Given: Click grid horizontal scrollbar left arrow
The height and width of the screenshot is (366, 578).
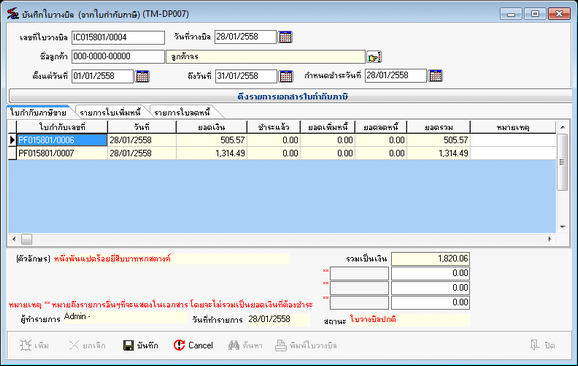Looking at the screenshot, I should point(14,239).
